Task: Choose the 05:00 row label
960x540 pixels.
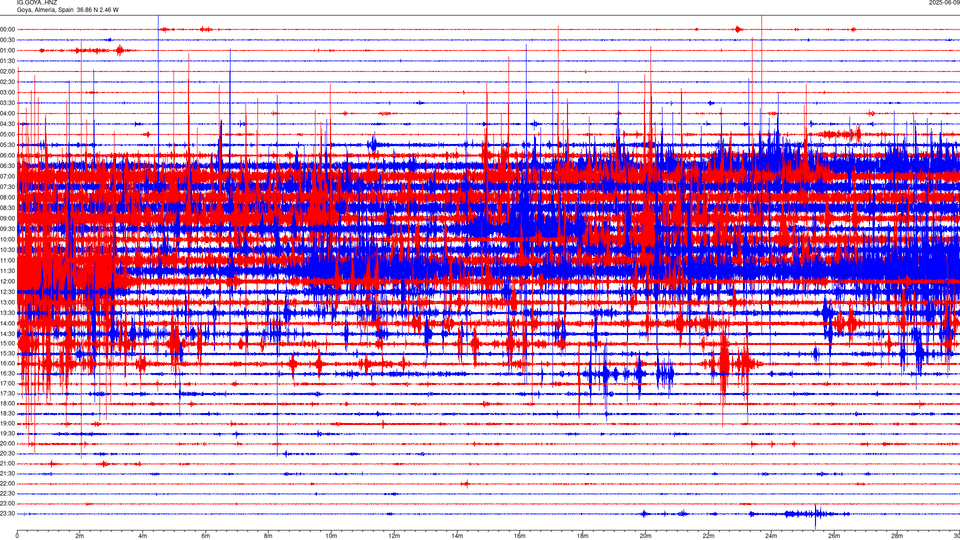Action: [7, 134]
